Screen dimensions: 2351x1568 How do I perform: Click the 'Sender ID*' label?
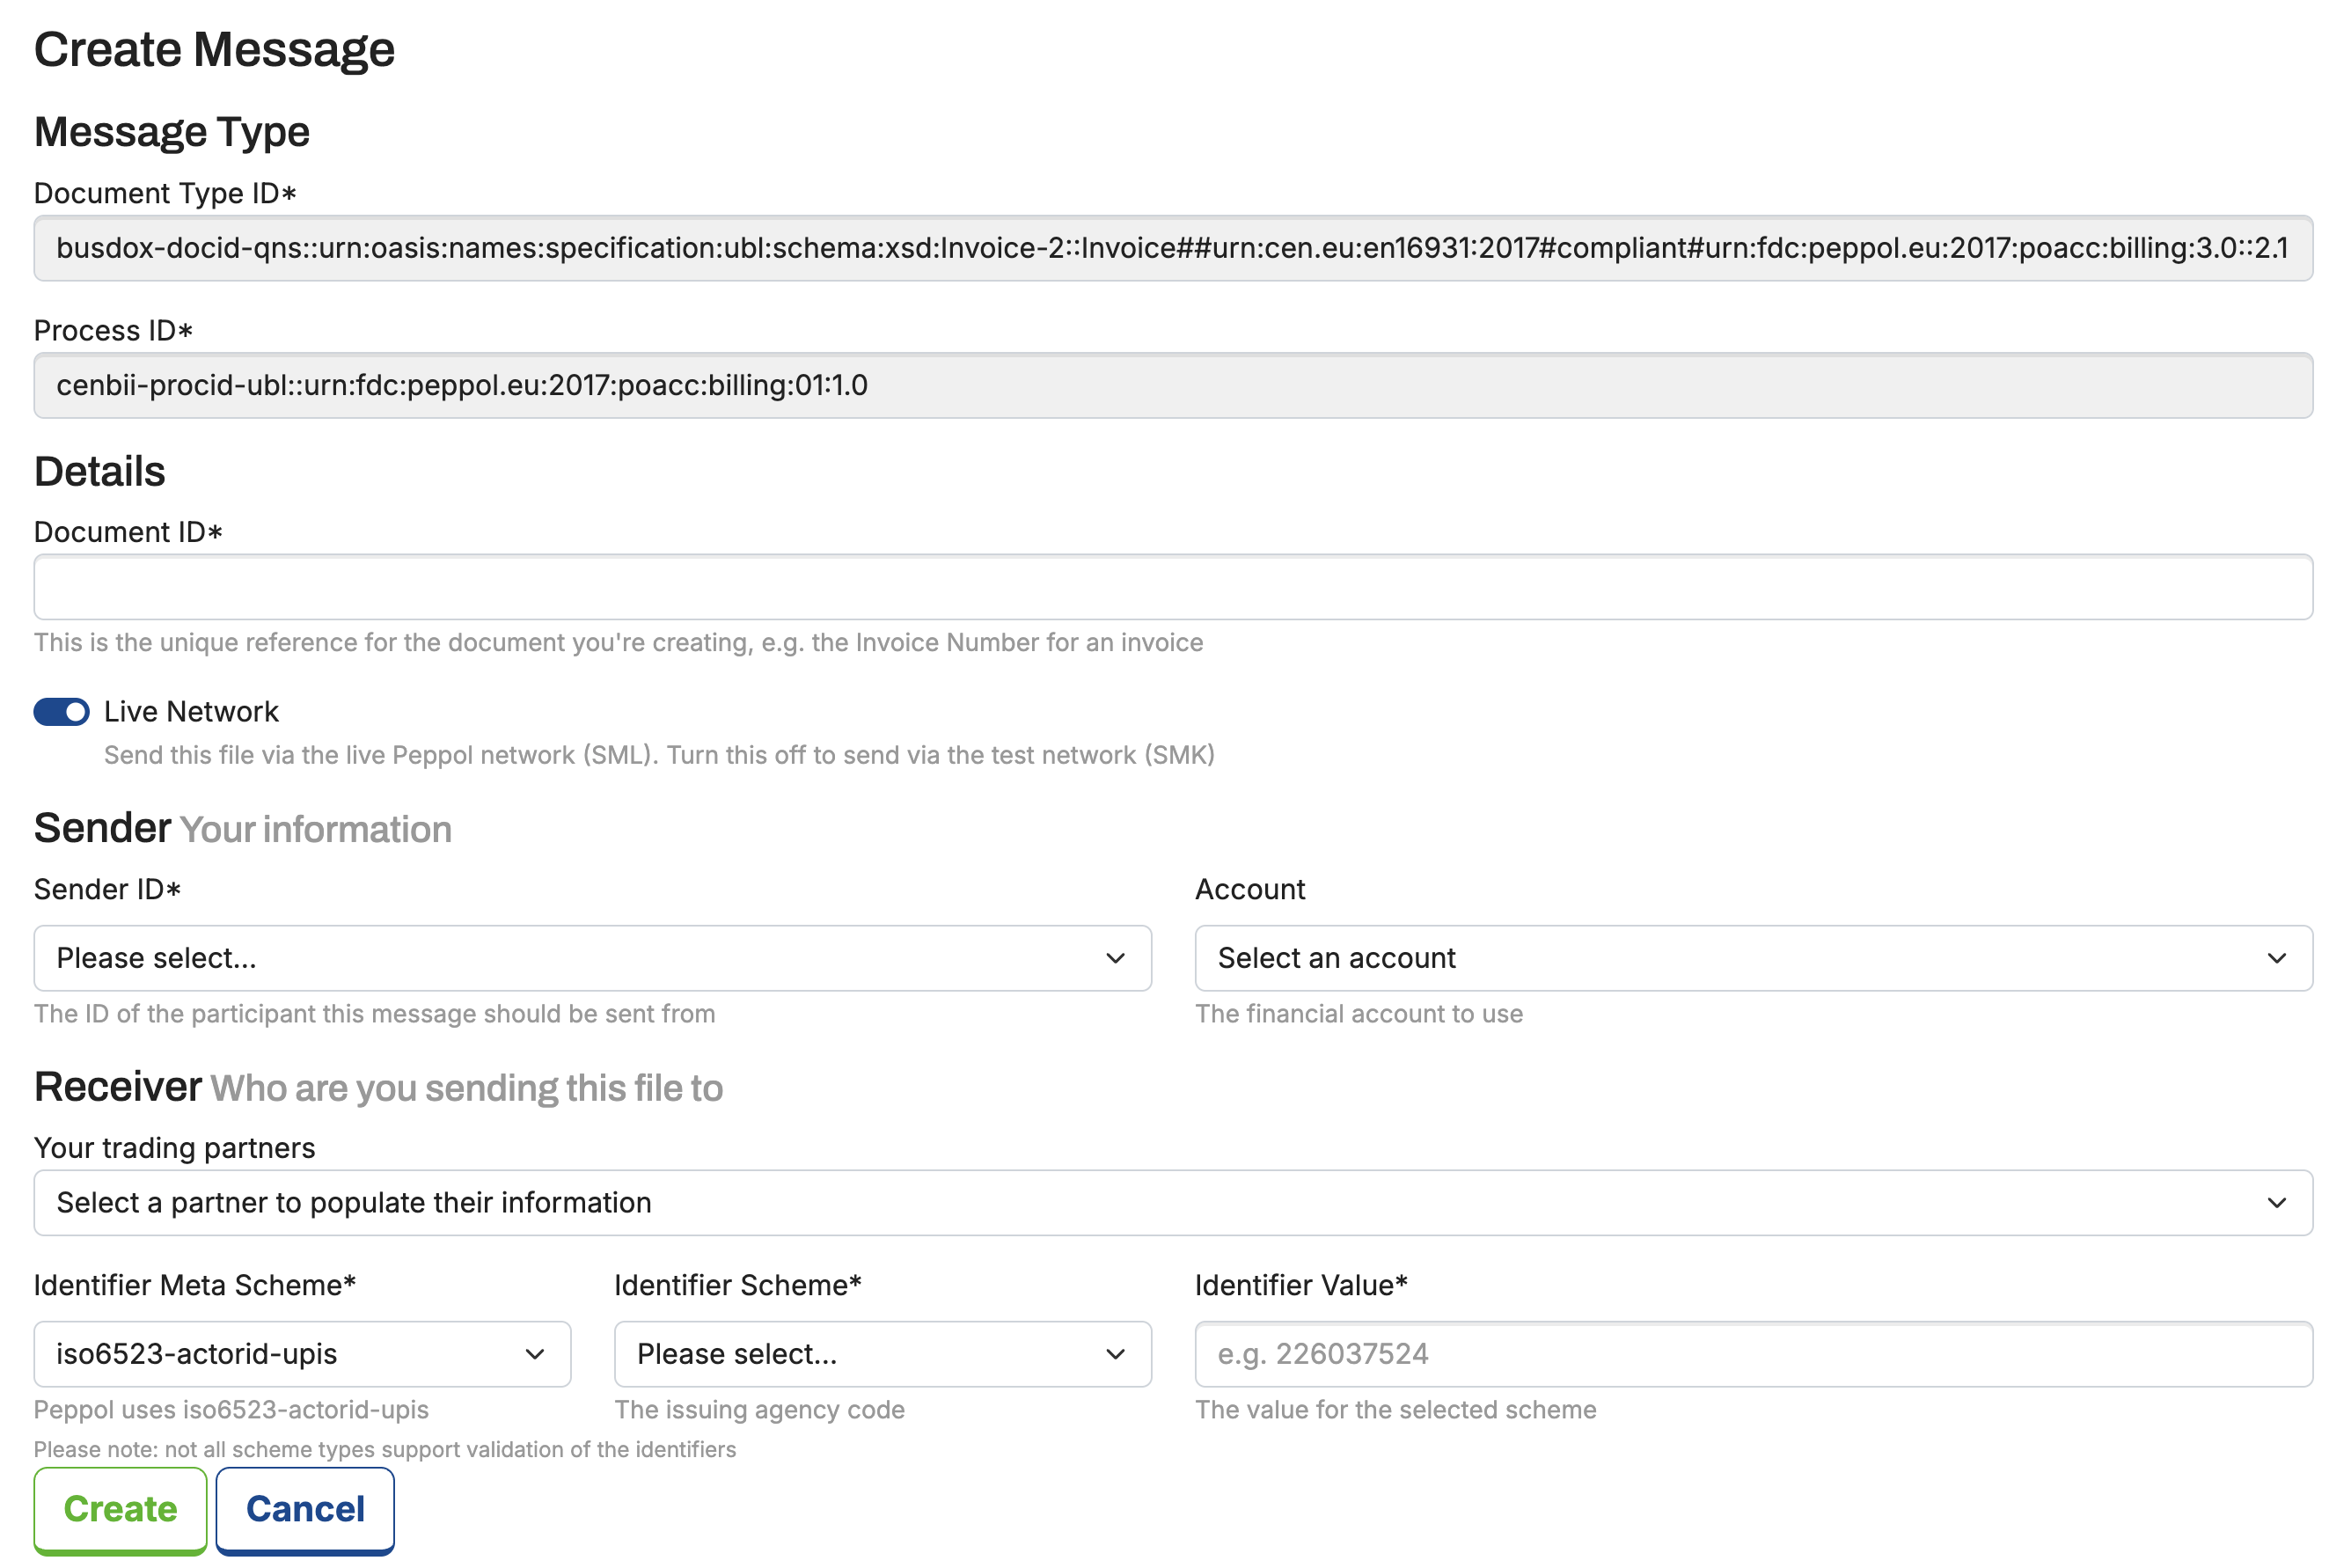[x=107, y=889]
